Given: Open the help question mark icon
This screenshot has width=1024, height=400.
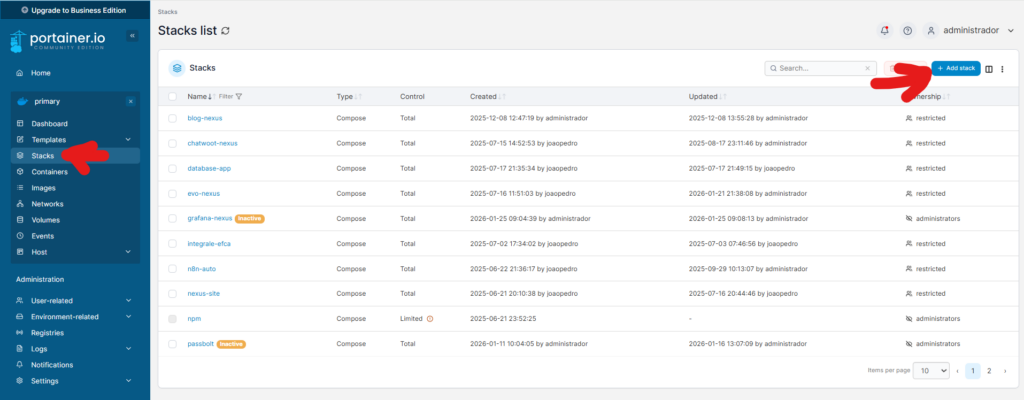Looking at the screenshot, I should [908, 31].
